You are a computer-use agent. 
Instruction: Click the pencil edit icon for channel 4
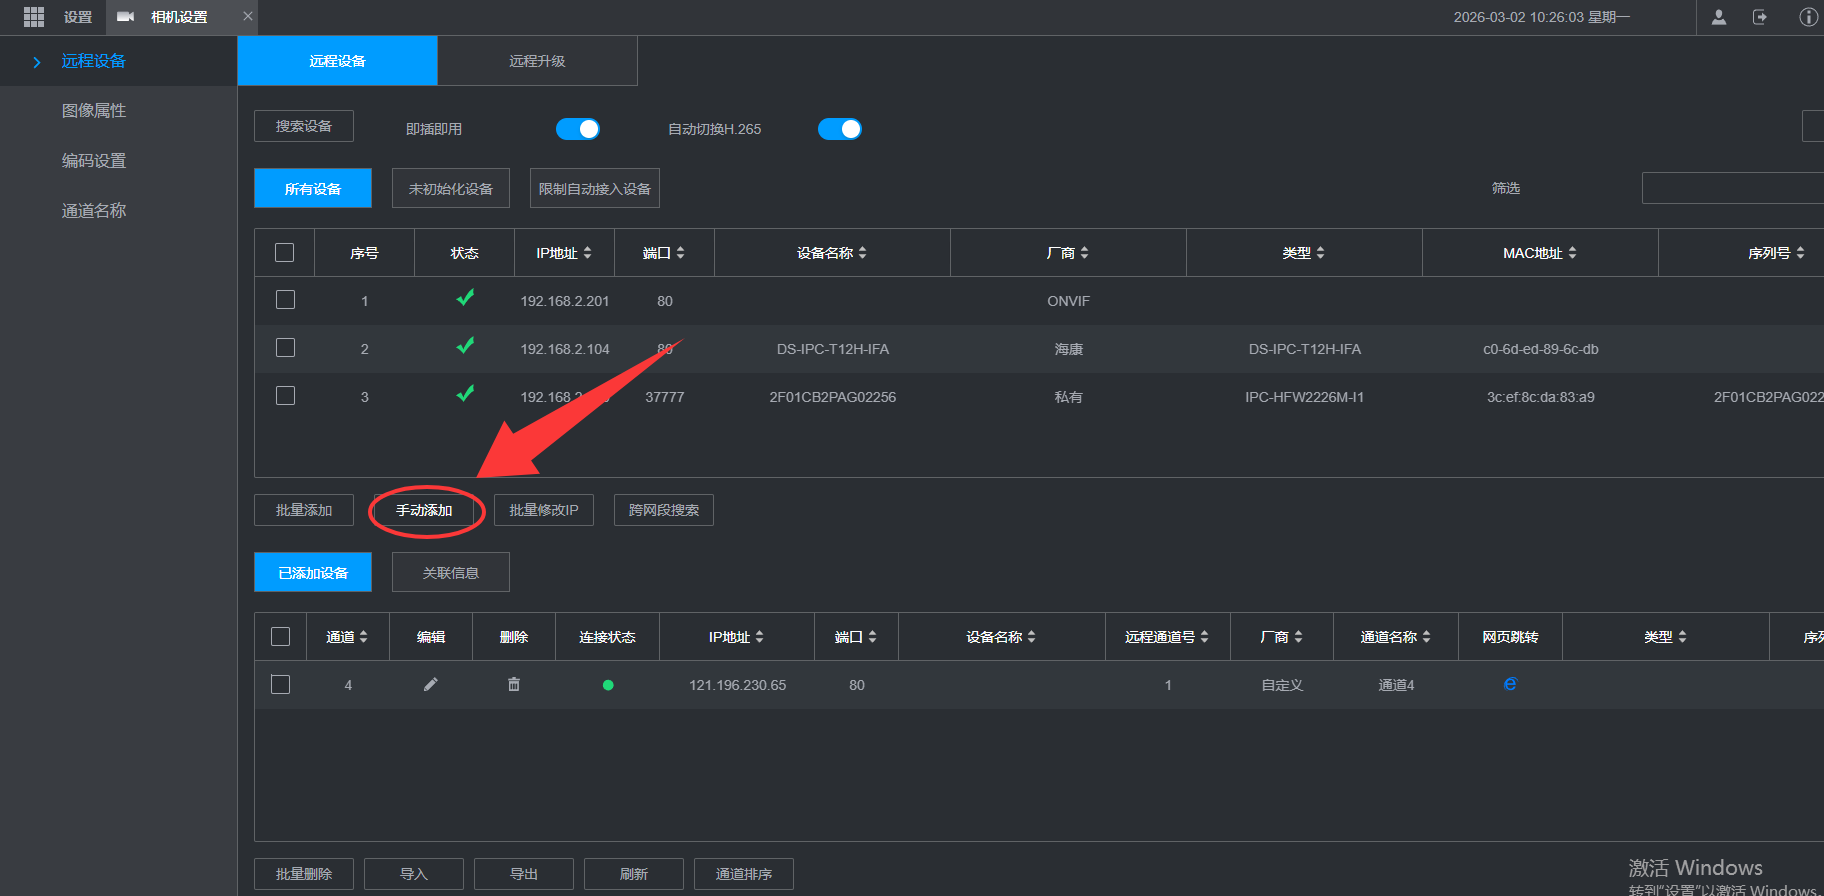tap(431, 685)
